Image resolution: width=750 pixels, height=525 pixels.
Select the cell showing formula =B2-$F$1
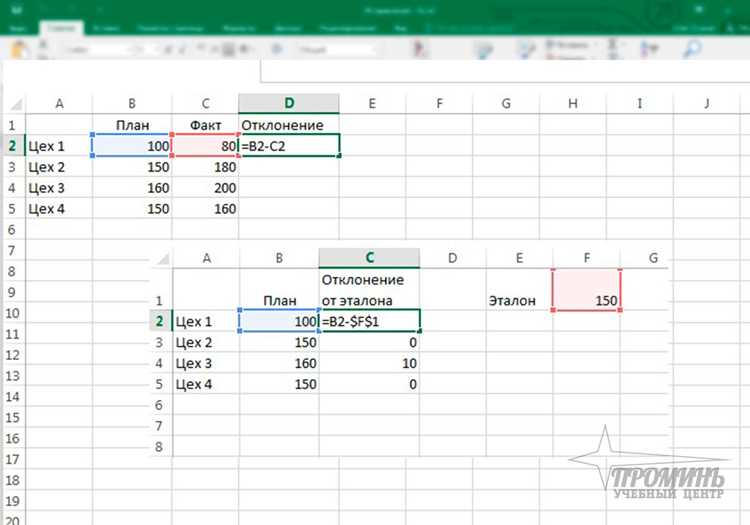point(369,321)
